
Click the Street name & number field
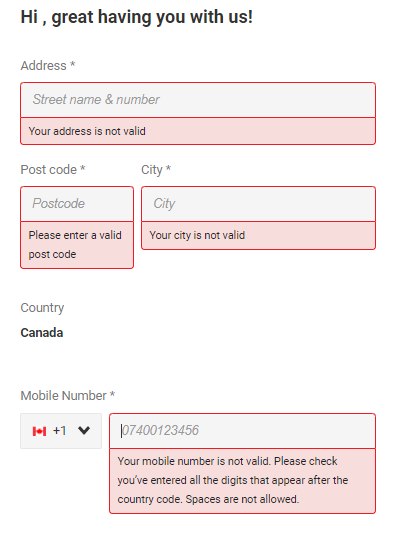pos(198,100)
